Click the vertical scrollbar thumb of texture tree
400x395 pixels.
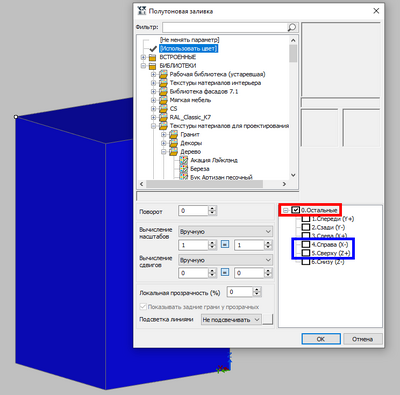(x=293, y=54)
